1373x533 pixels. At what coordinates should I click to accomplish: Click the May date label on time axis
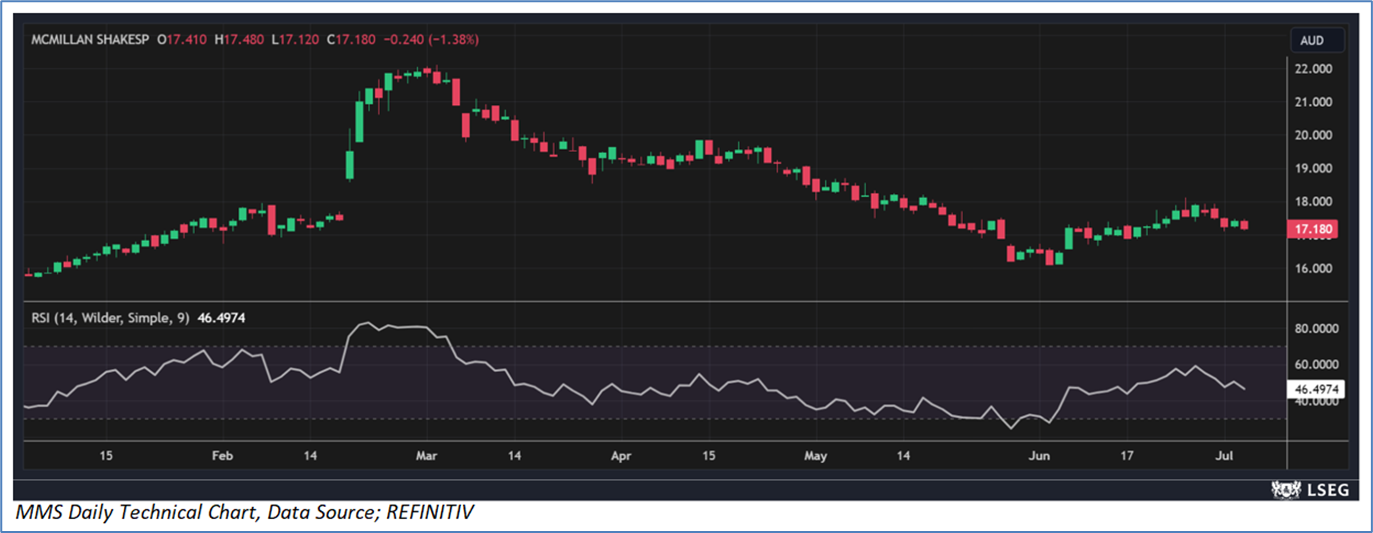tap(816, 456)
